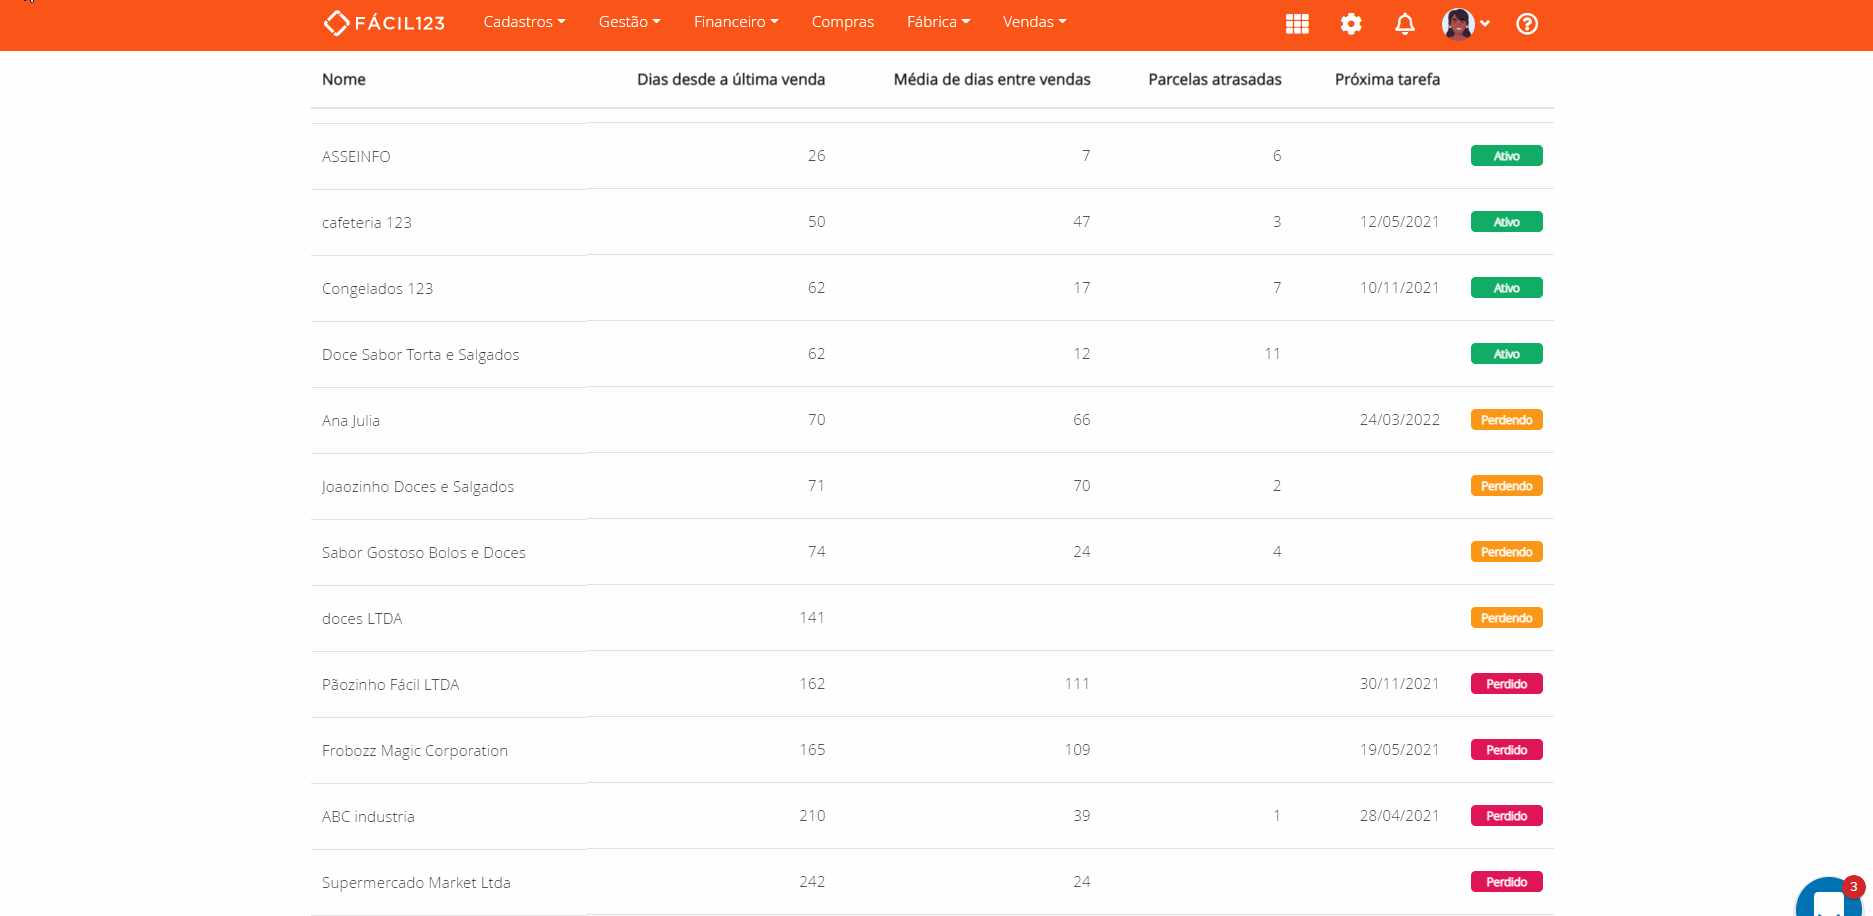Sort by Dias desde a última venda
The width and height of the screenshot is (1873, 916).
pos(730,80)
